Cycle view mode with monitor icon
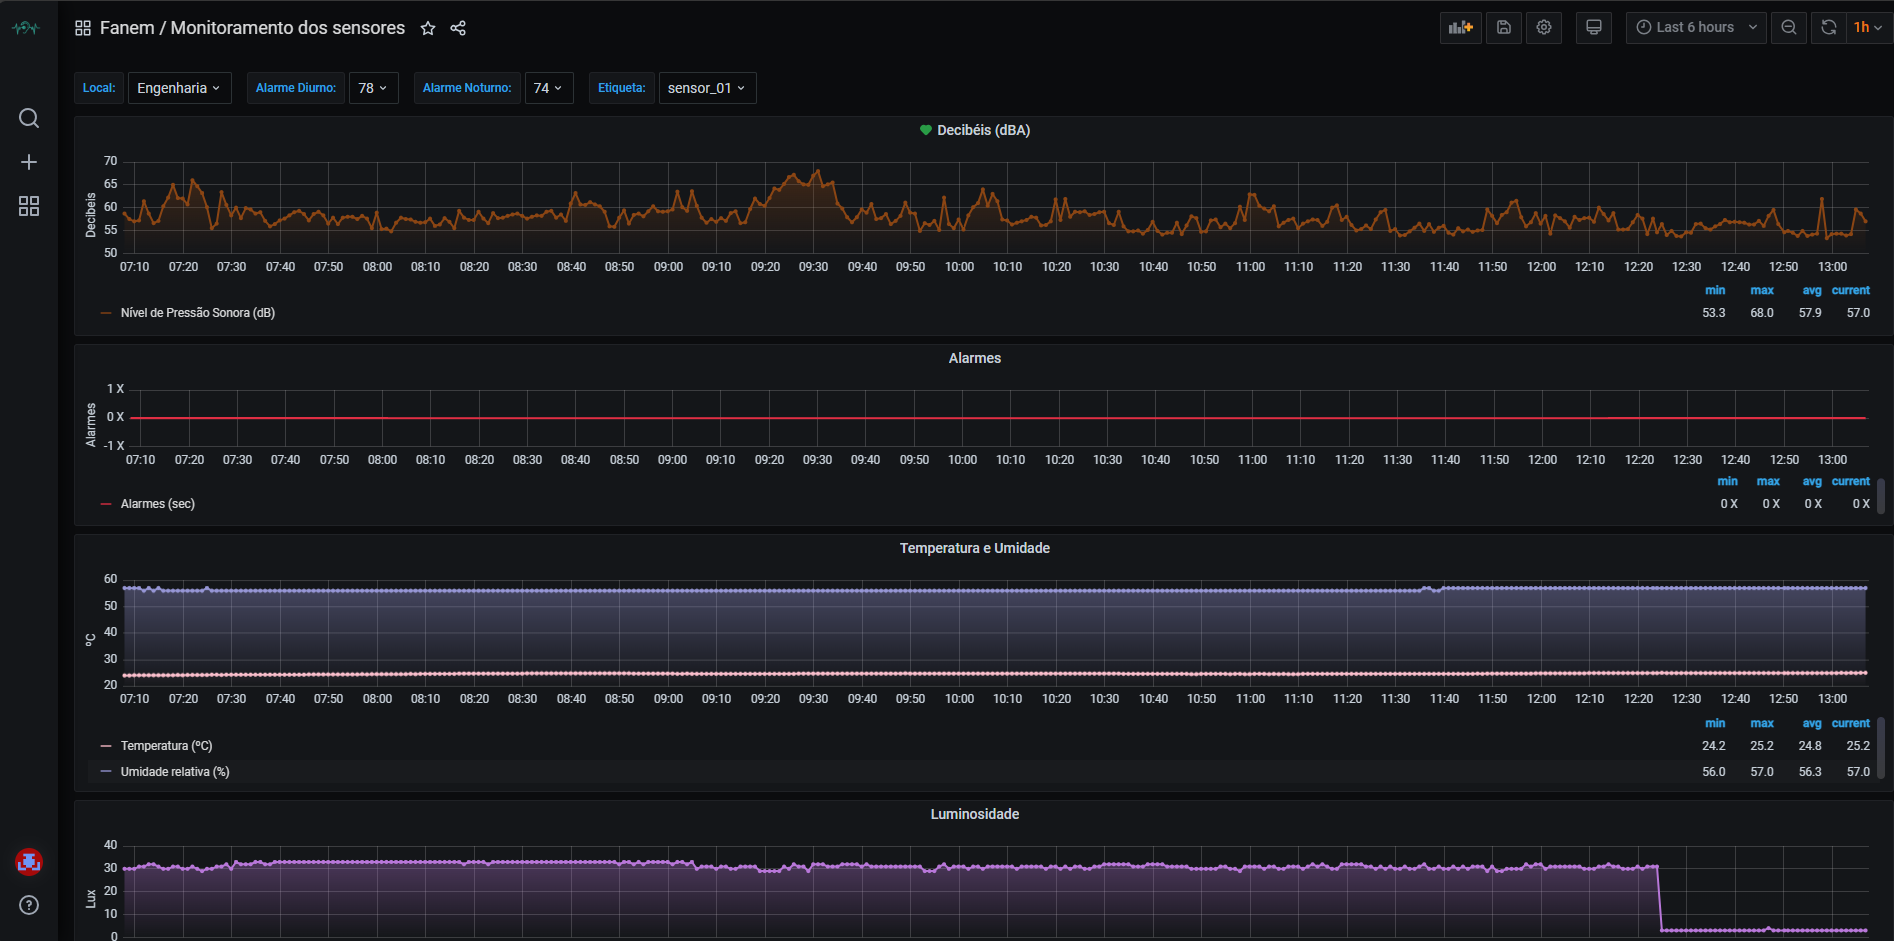This screenshot has height=941, width=1894. [1594, 28]
